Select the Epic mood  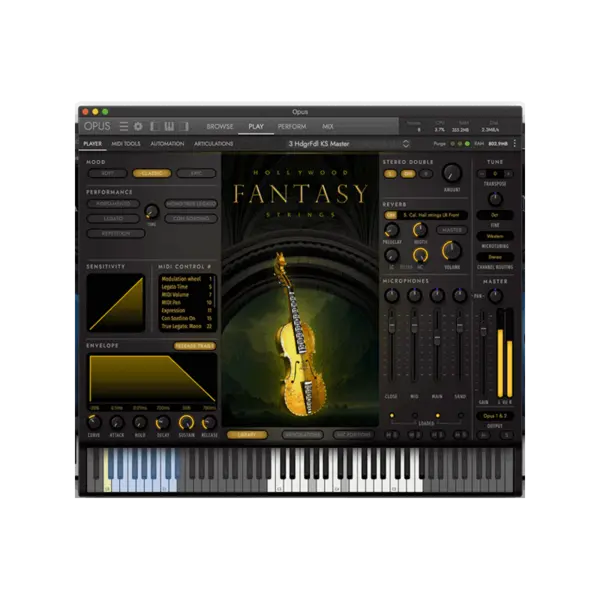click(196, 173)
